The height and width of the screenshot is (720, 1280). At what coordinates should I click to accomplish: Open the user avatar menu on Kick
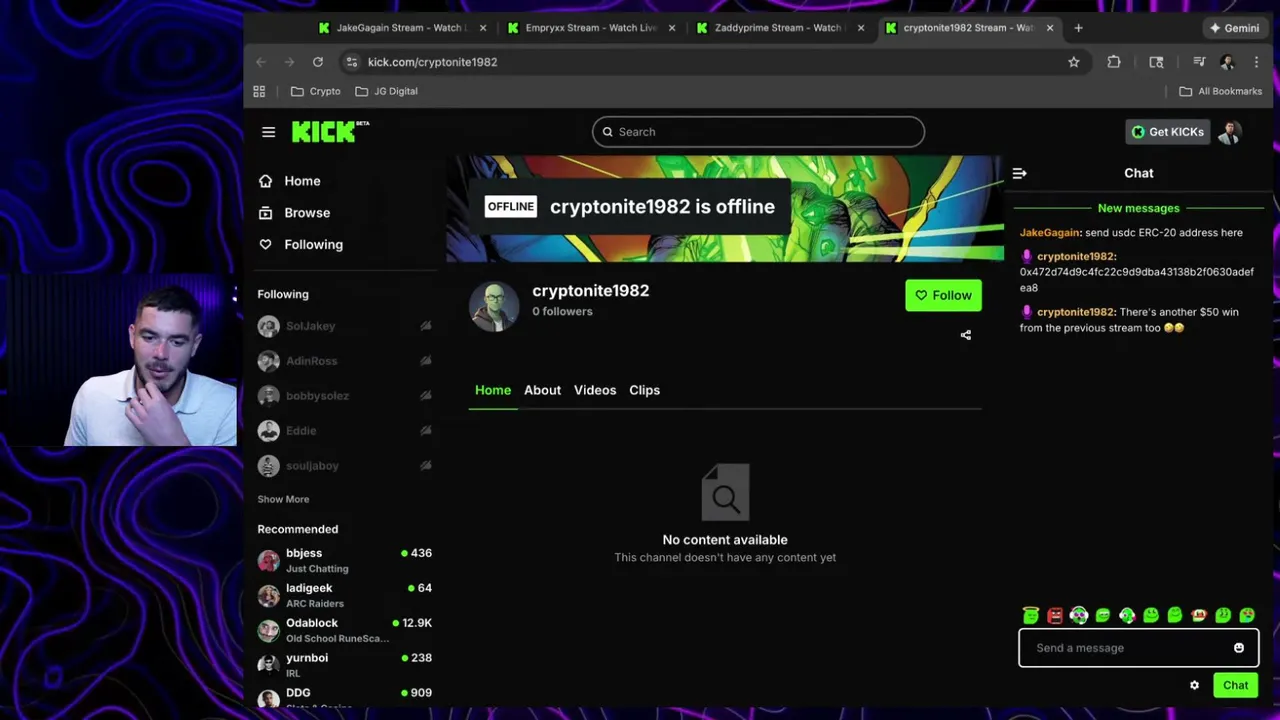coord(1230,132)
